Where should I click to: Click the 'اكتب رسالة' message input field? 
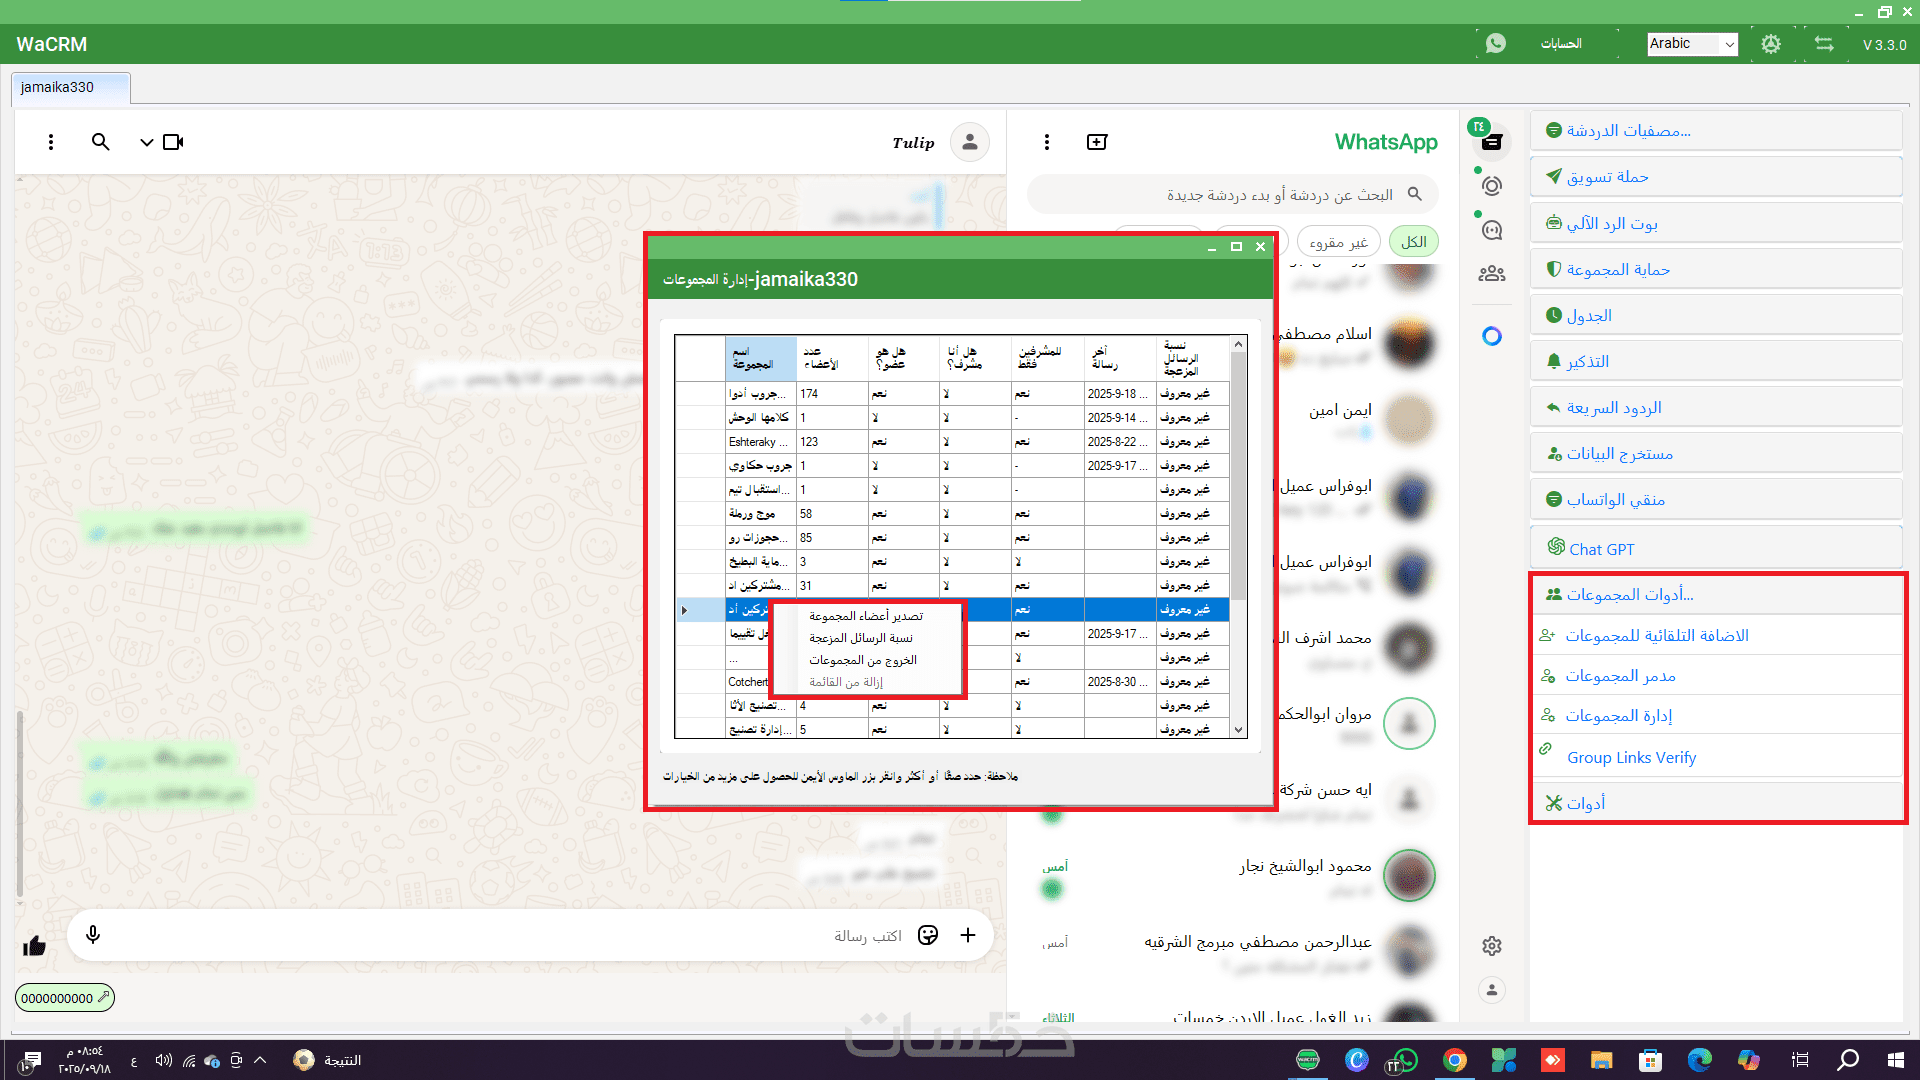tap(500, 935)
